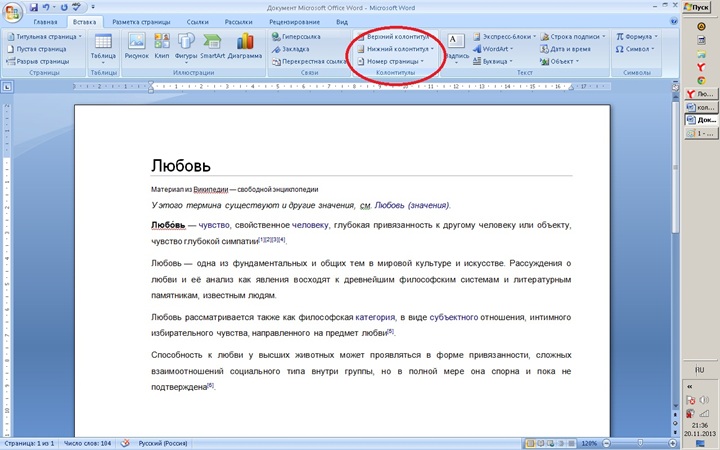Follow the категория link in the text

click(x=375, y=317)
